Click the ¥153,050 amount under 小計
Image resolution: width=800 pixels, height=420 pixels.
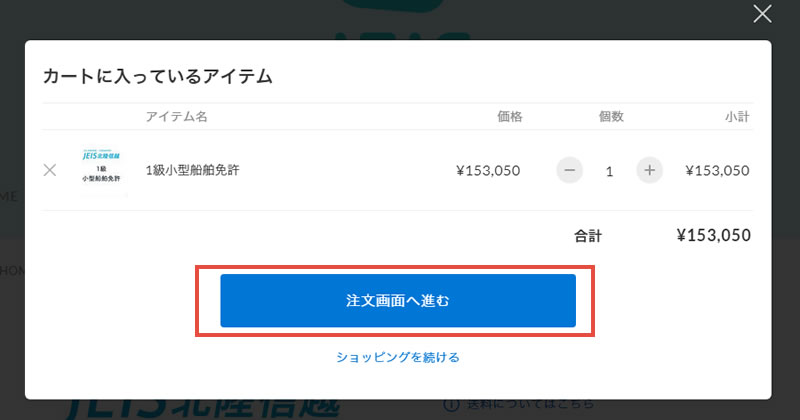coord(717,170)
